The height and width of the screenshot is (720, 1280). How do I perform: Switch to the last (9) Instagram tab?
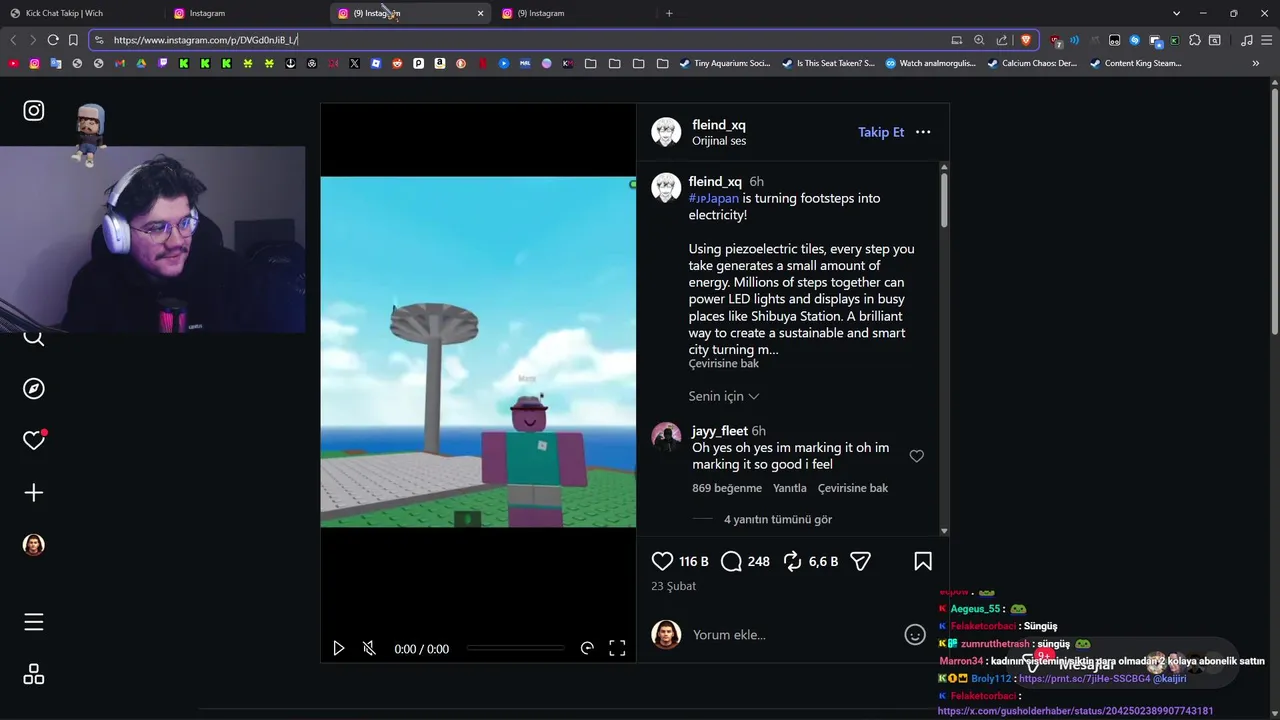576,13
